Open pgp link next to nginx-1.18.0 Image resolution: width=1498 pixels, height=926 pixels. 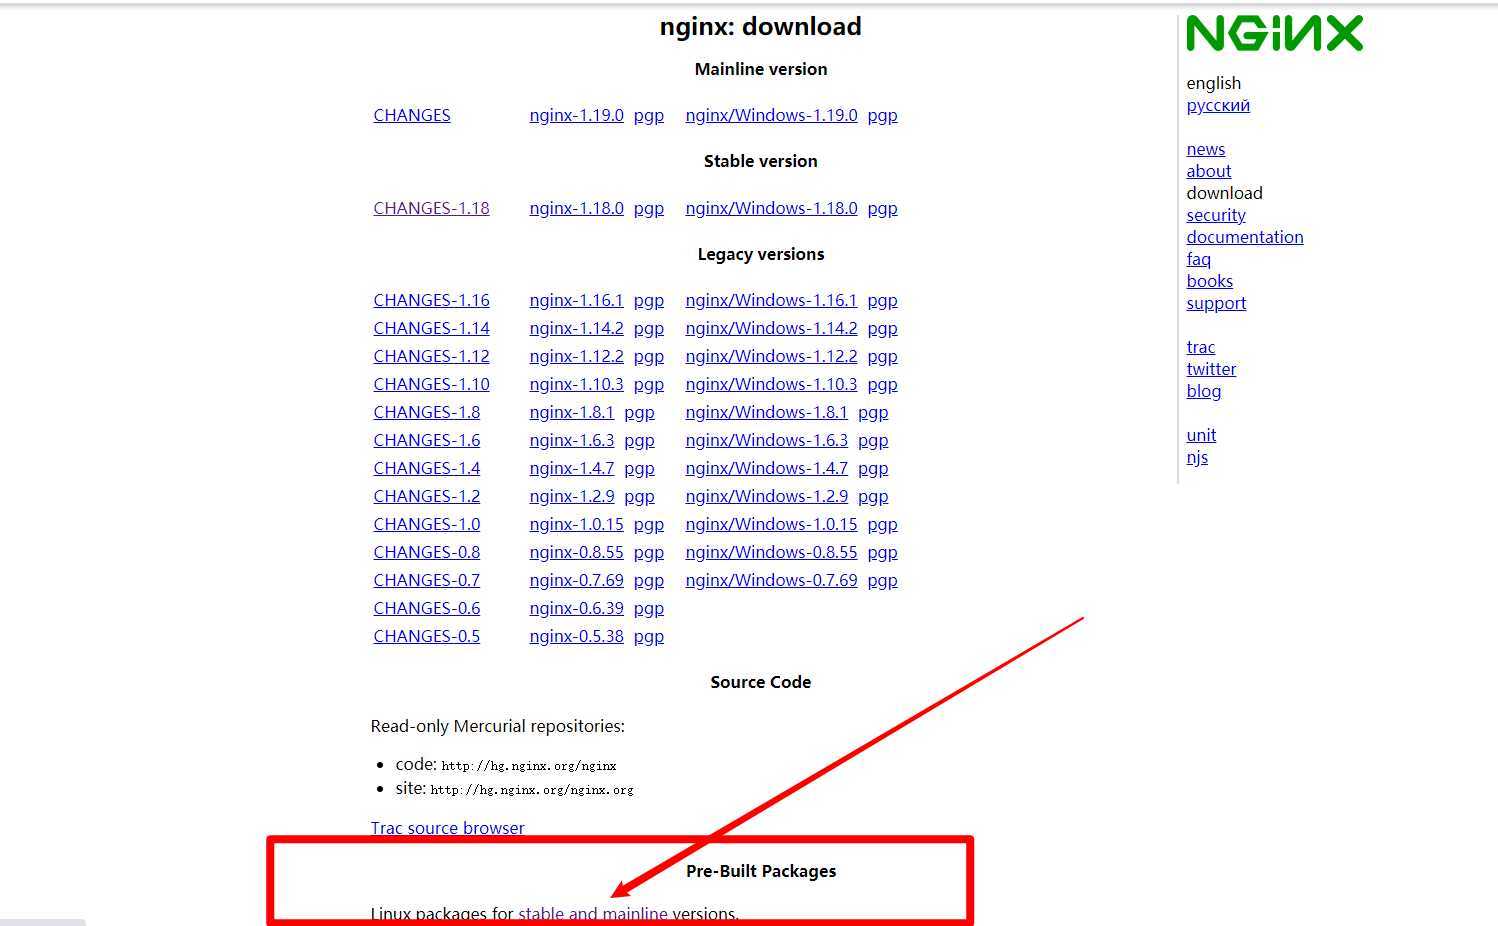tap(648, 208)
